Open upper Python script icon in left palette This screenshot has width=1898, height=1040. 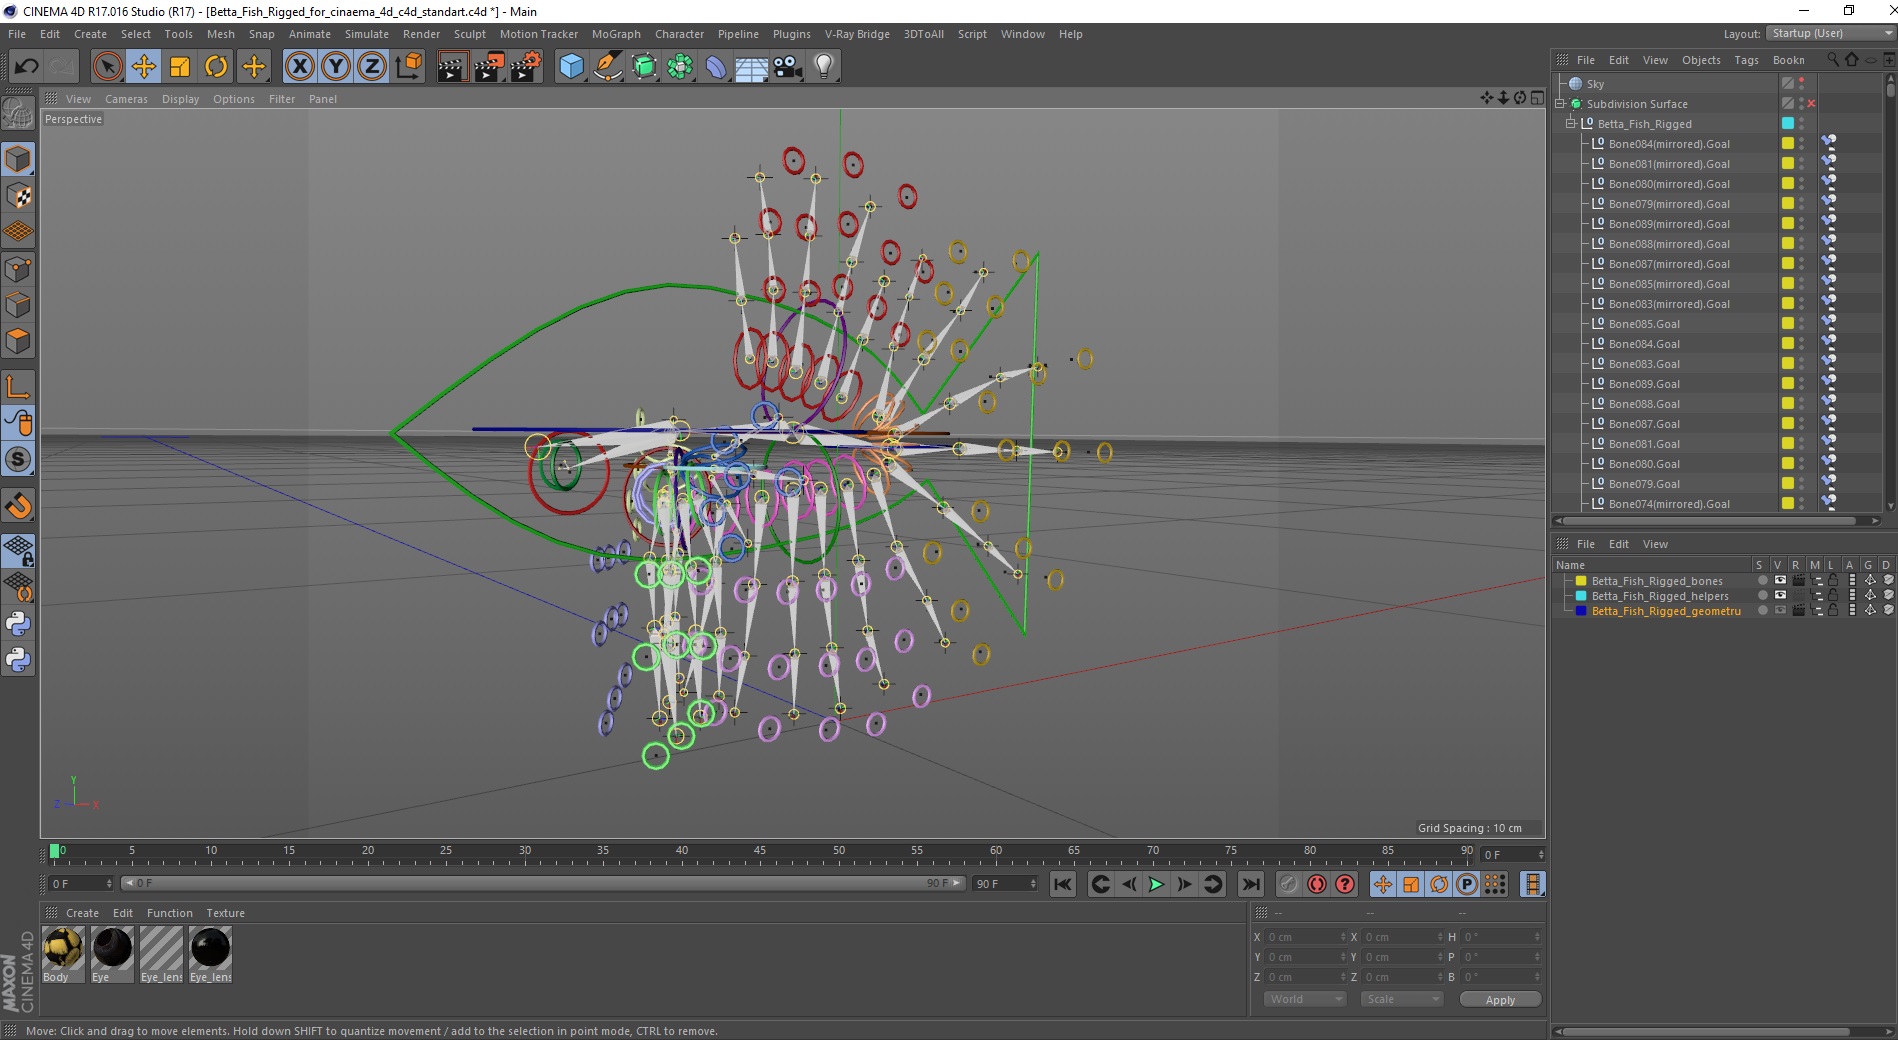pyautogui.click(x=18, y=624)
